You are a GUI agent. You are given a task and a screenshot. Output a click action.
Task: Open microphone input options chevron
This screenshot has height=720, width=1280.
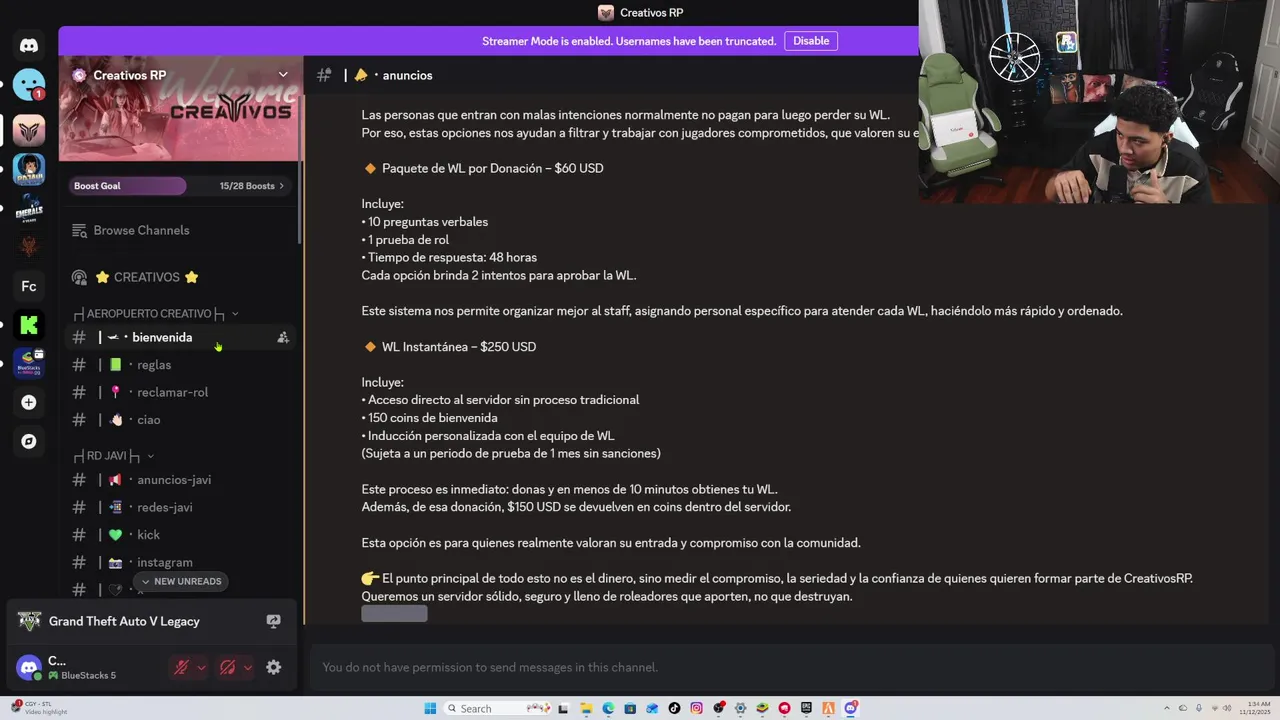201,667
